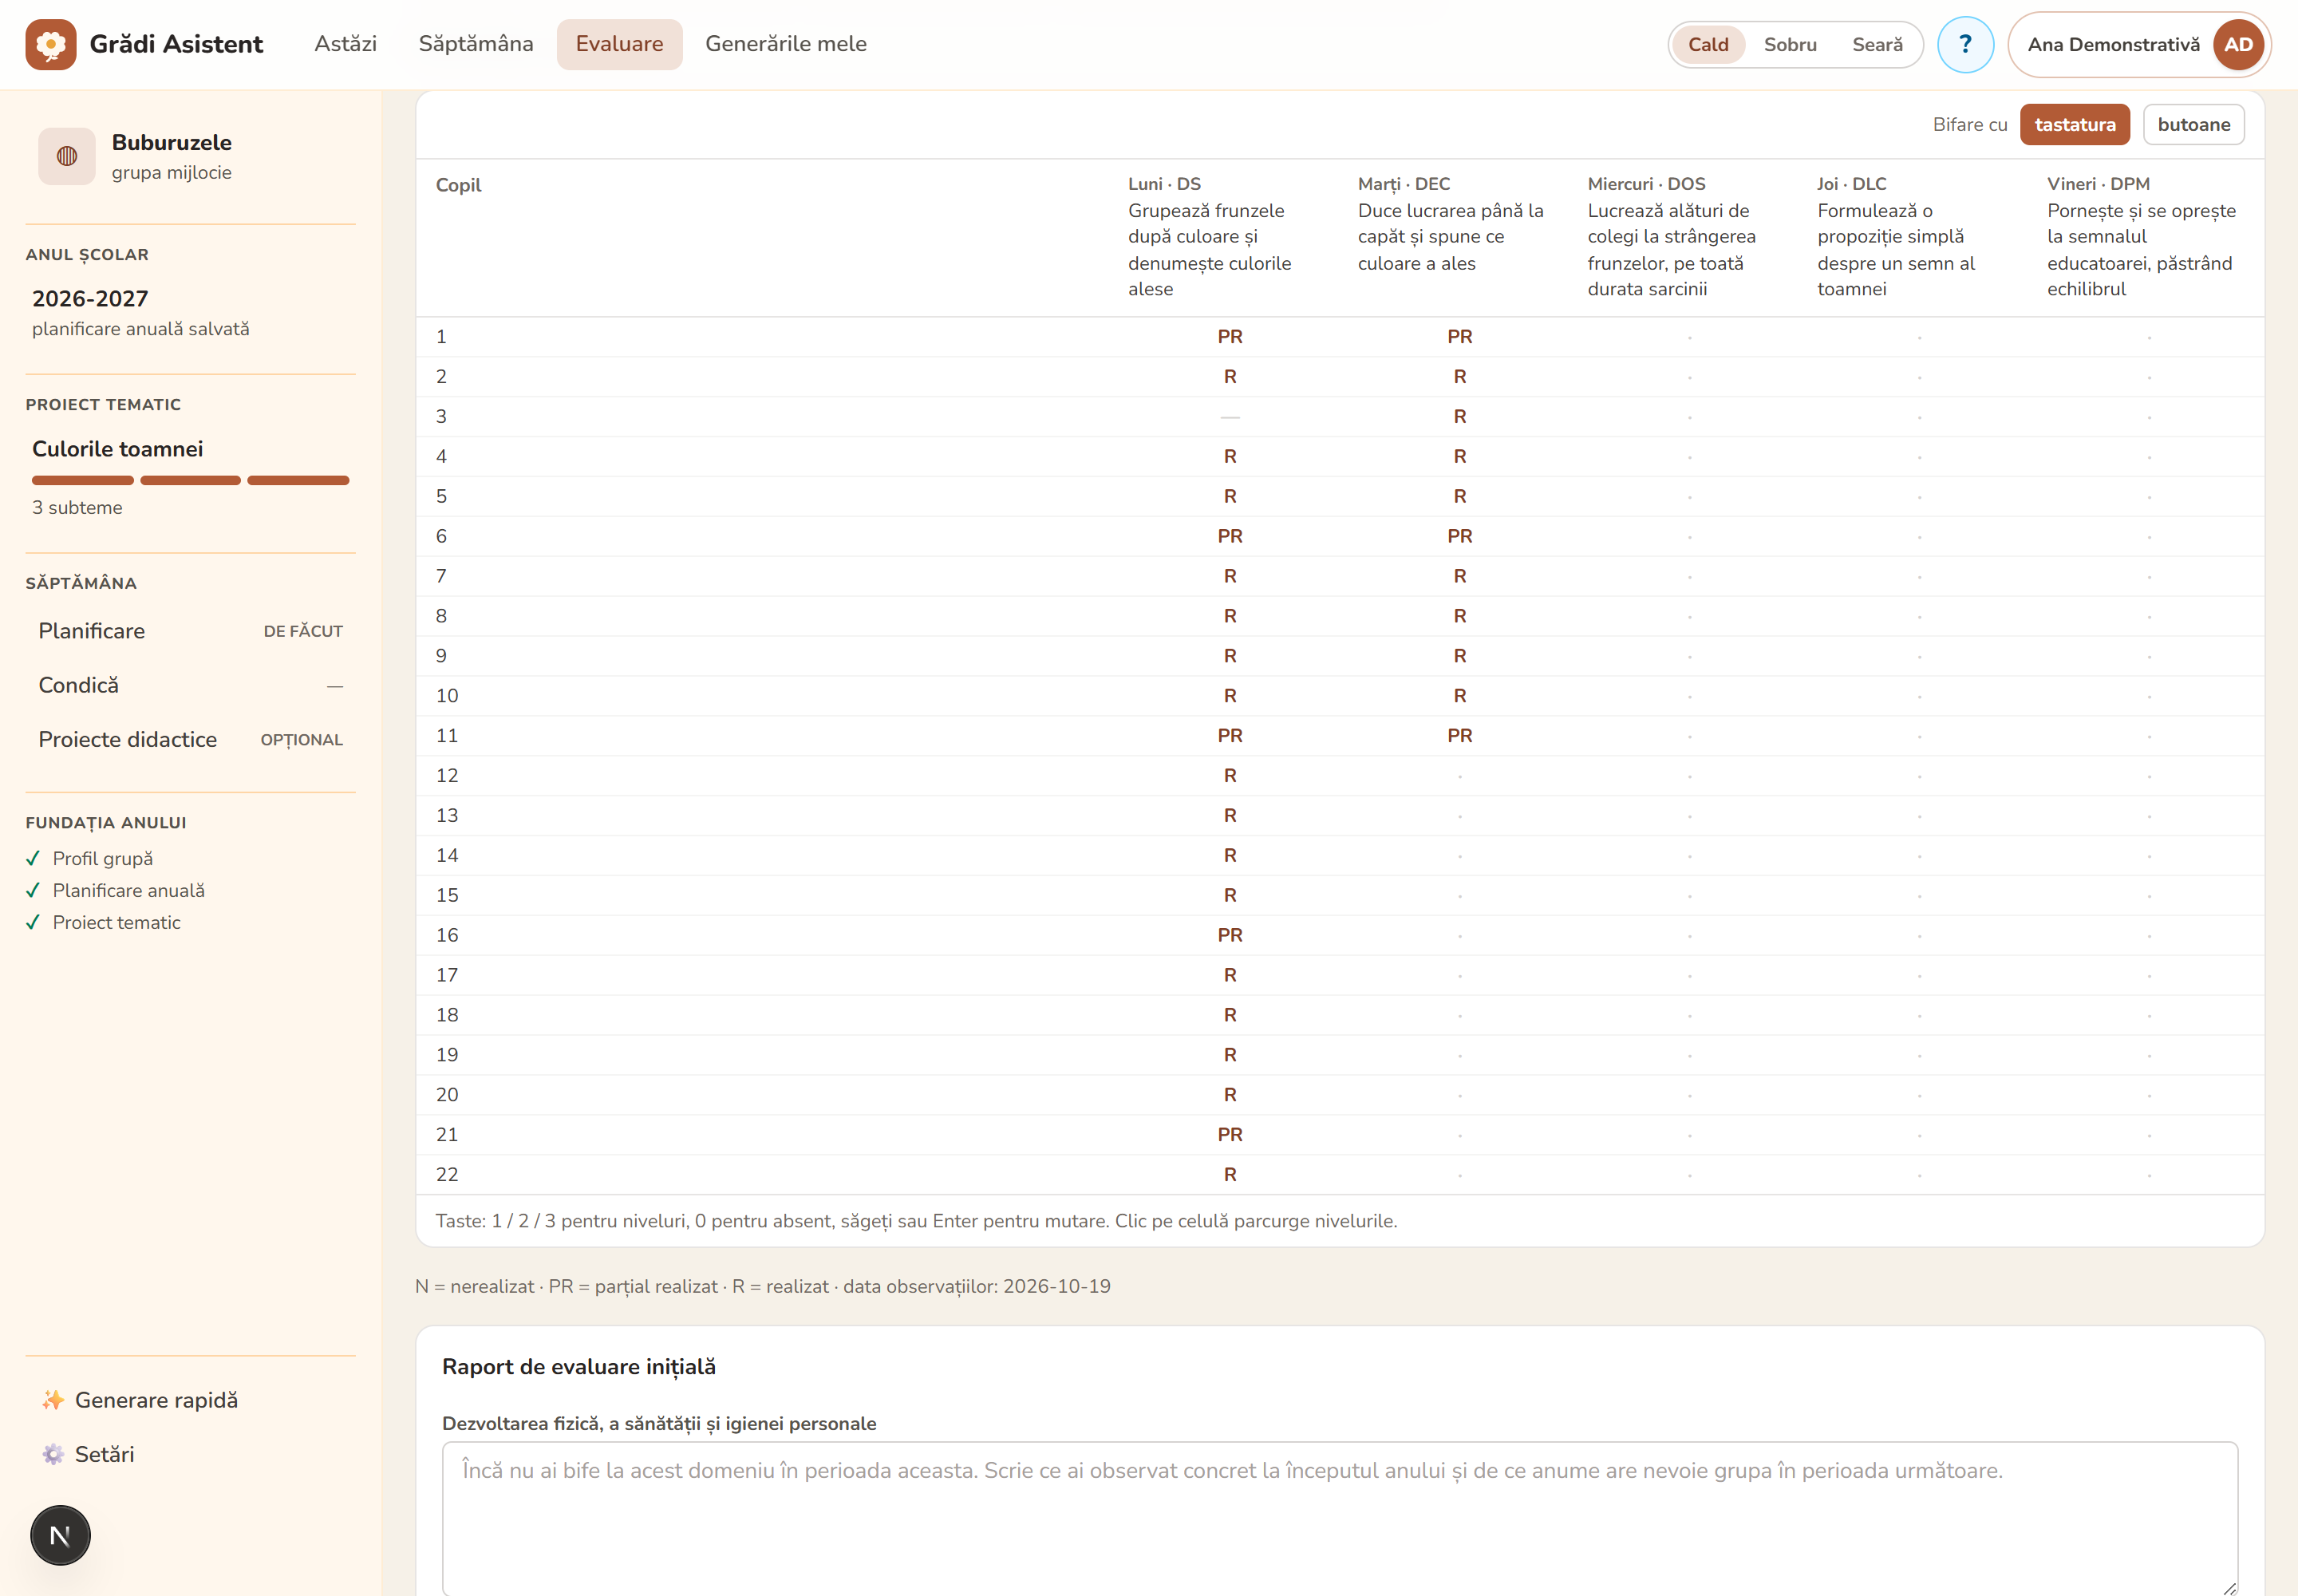Open Setări
The width and height of the screenshot is (2298, 1596).
pos(190,1454)
